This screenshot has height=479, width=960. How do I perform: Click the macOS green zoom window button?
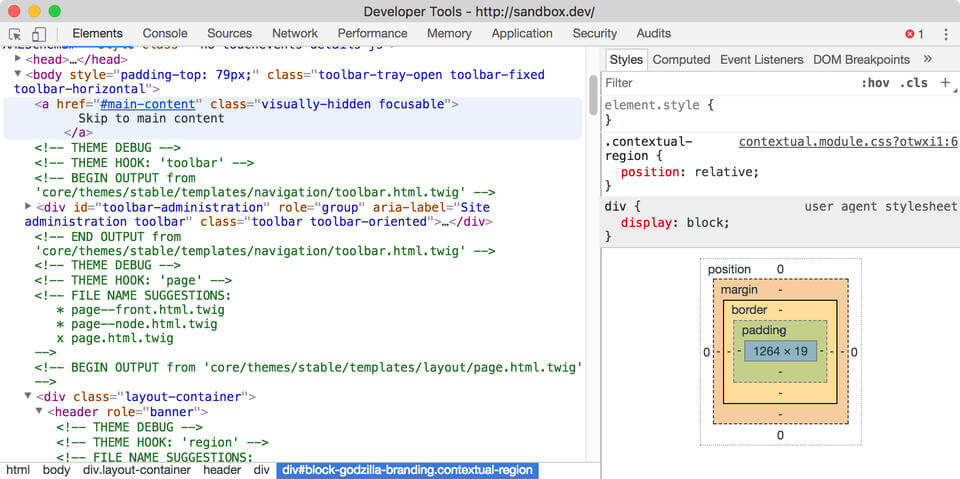click(54, 11)
